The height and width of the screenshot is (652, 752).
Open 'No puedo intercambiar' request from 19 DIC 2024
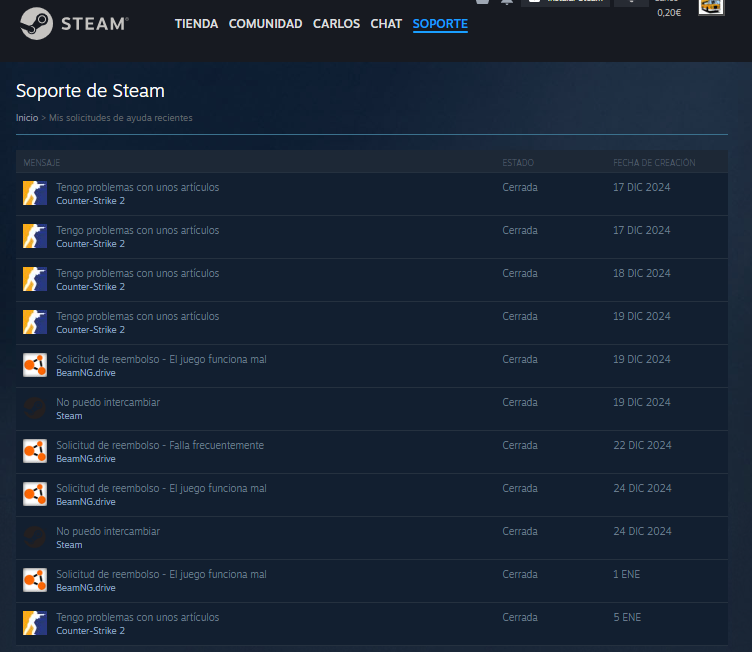[108, 402]
